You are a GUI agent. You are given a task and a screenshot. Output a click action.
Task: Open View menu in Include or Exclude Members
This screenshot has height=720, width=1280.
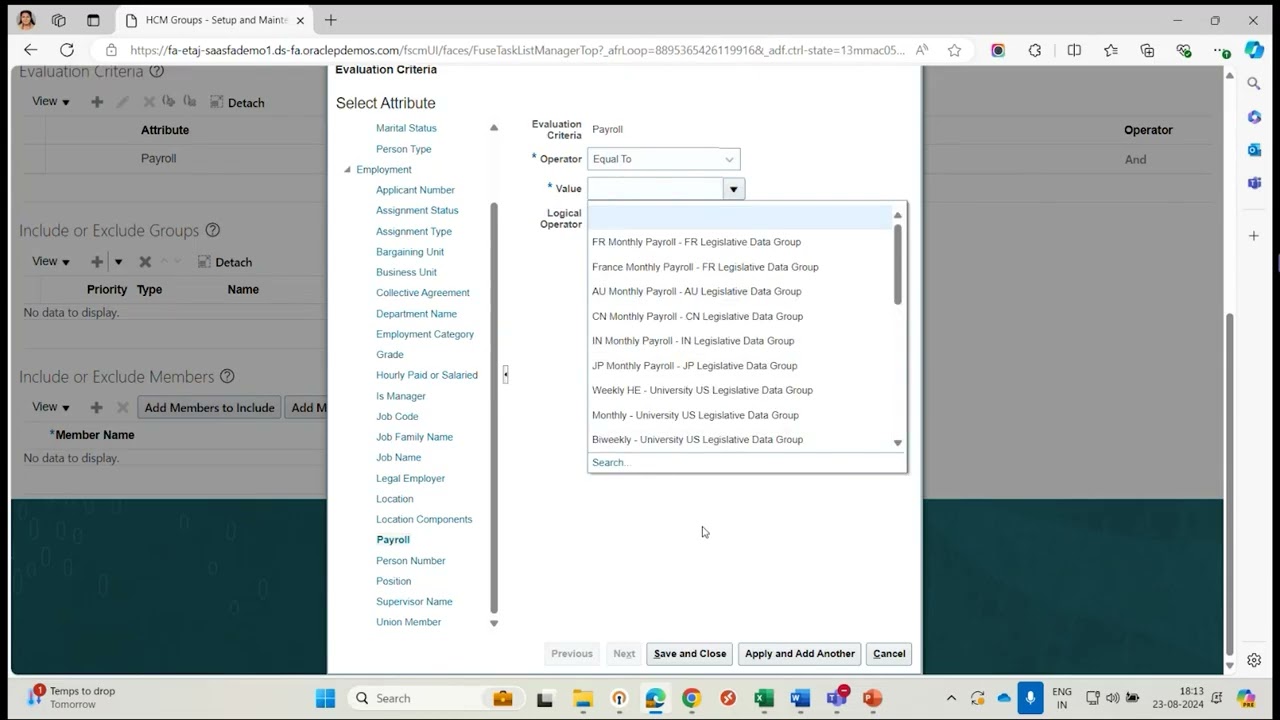[x=51, y=408]
